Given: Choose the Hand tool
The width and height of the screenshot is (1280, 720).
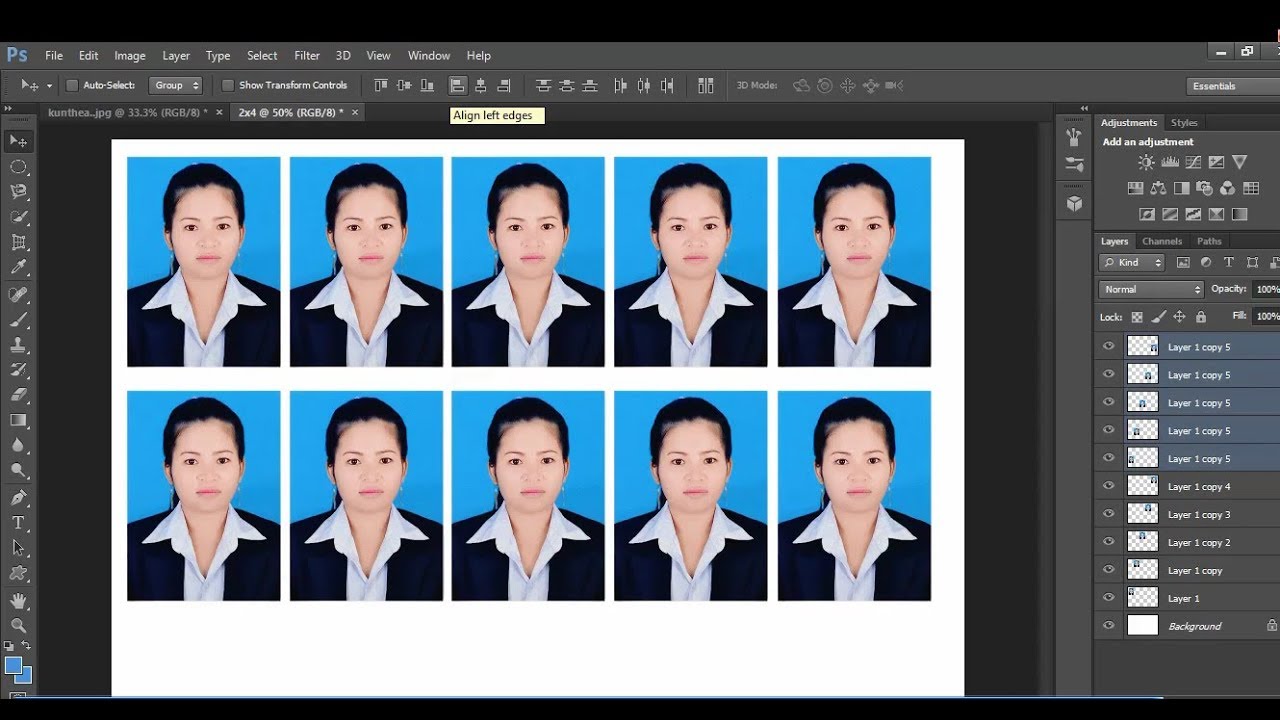Looking at the screenshot, I should [x=18, y=601].
